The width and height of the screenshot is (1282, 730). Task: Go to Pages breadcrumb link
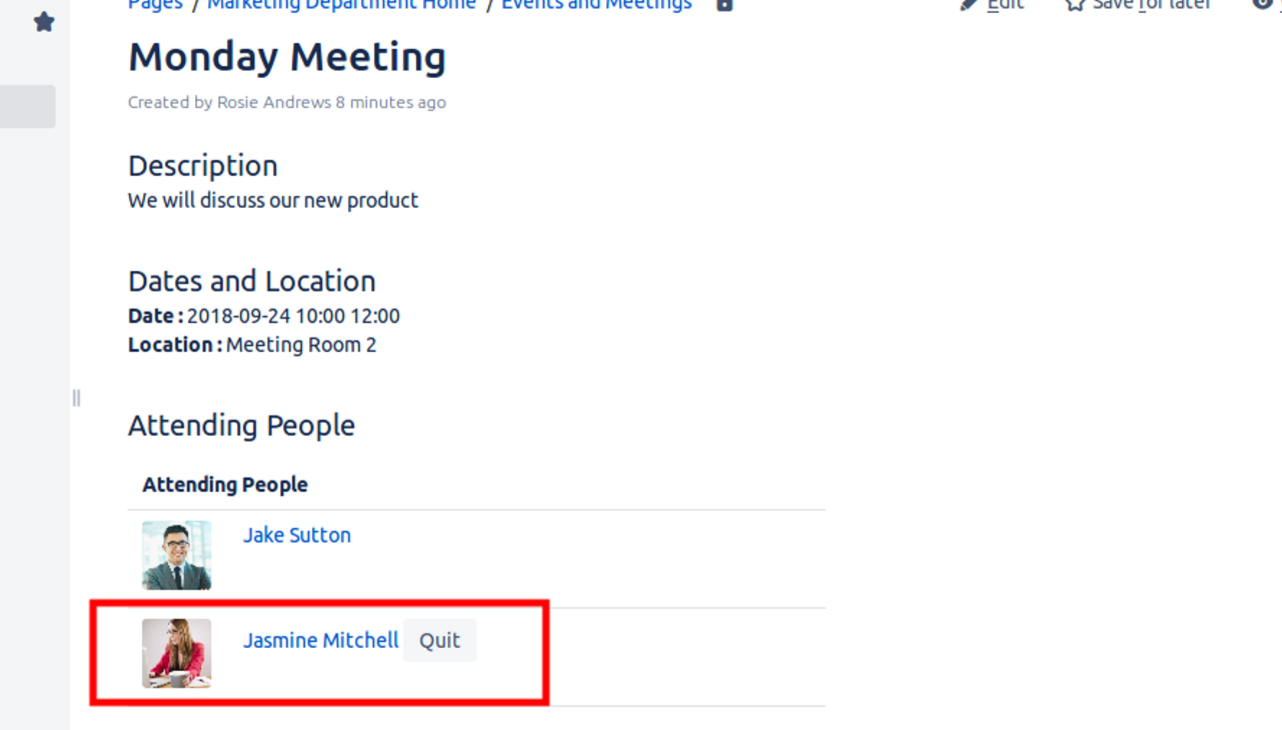(x=155, y=5)
